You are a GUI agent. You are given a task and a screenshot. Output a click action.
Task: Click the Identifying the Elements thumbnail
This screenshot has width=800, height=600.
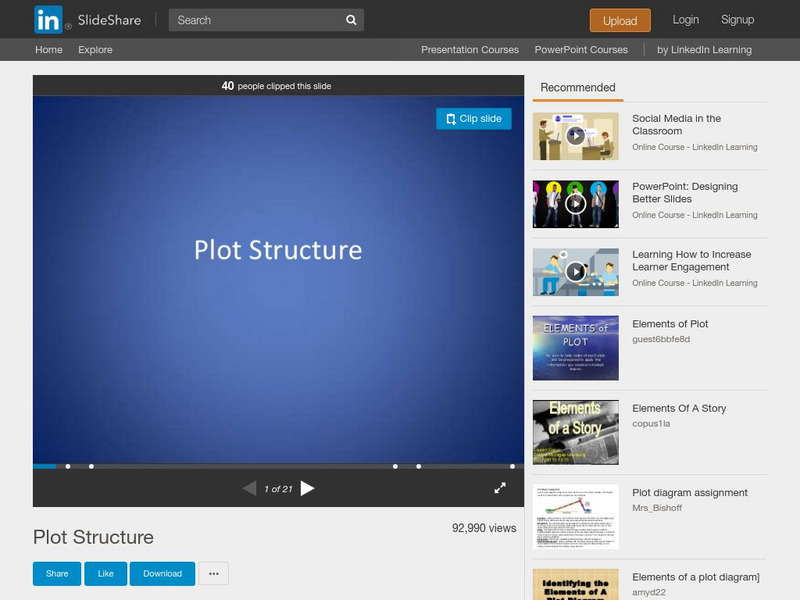click(576, 585)
